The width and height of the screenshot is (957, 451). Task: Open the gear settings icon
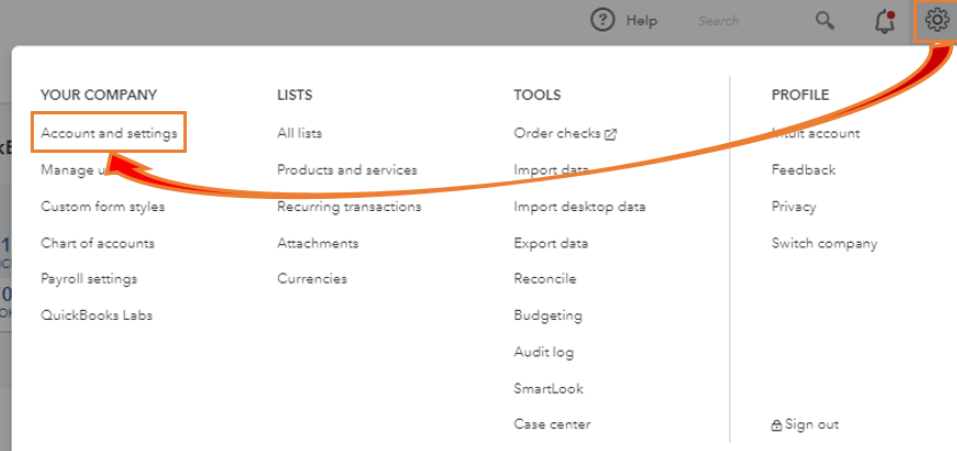pyautogui.click(x=937, y=20)
